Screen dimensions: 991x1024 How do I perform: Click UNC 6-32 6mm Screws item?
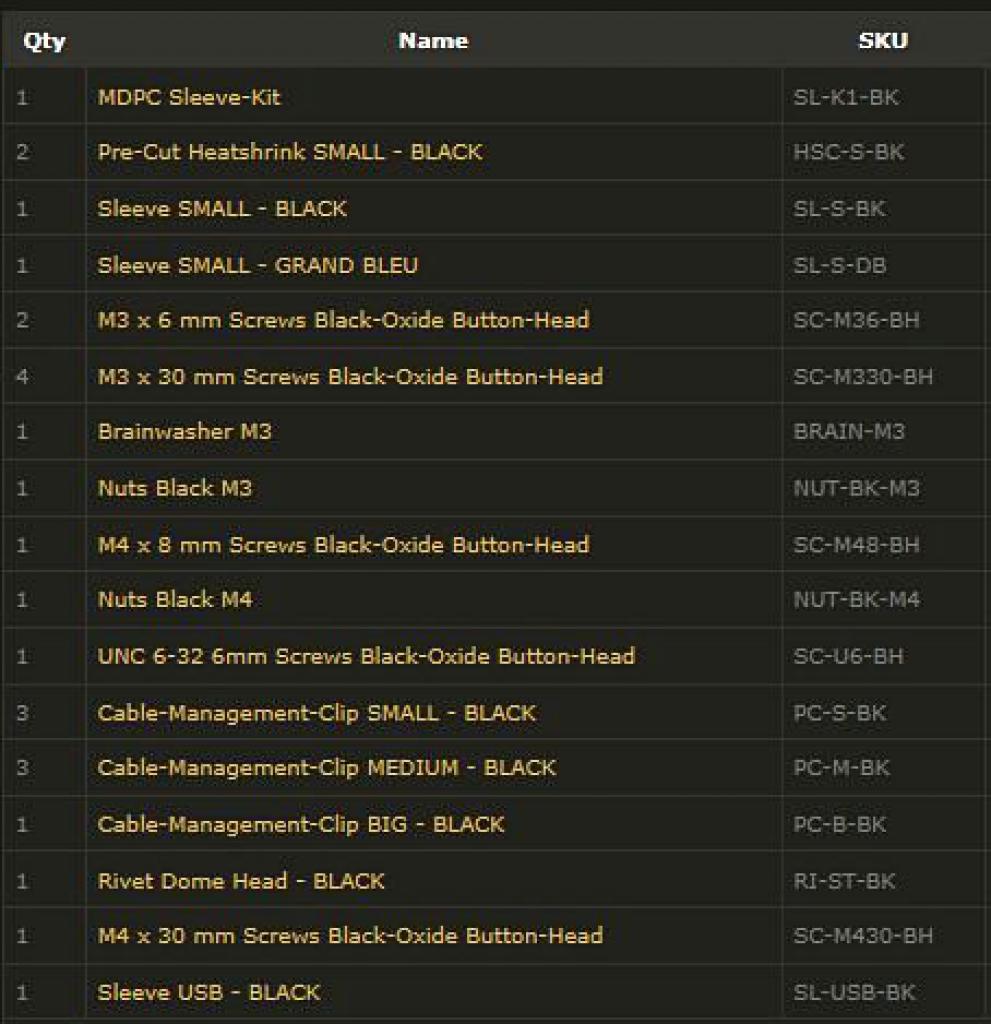tap(366, 656)
